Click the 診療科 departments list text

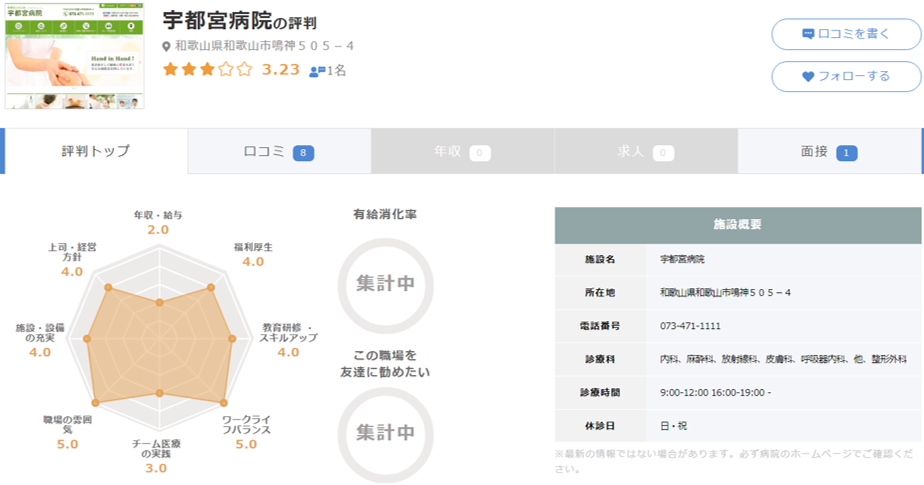(x=783, y=359)
